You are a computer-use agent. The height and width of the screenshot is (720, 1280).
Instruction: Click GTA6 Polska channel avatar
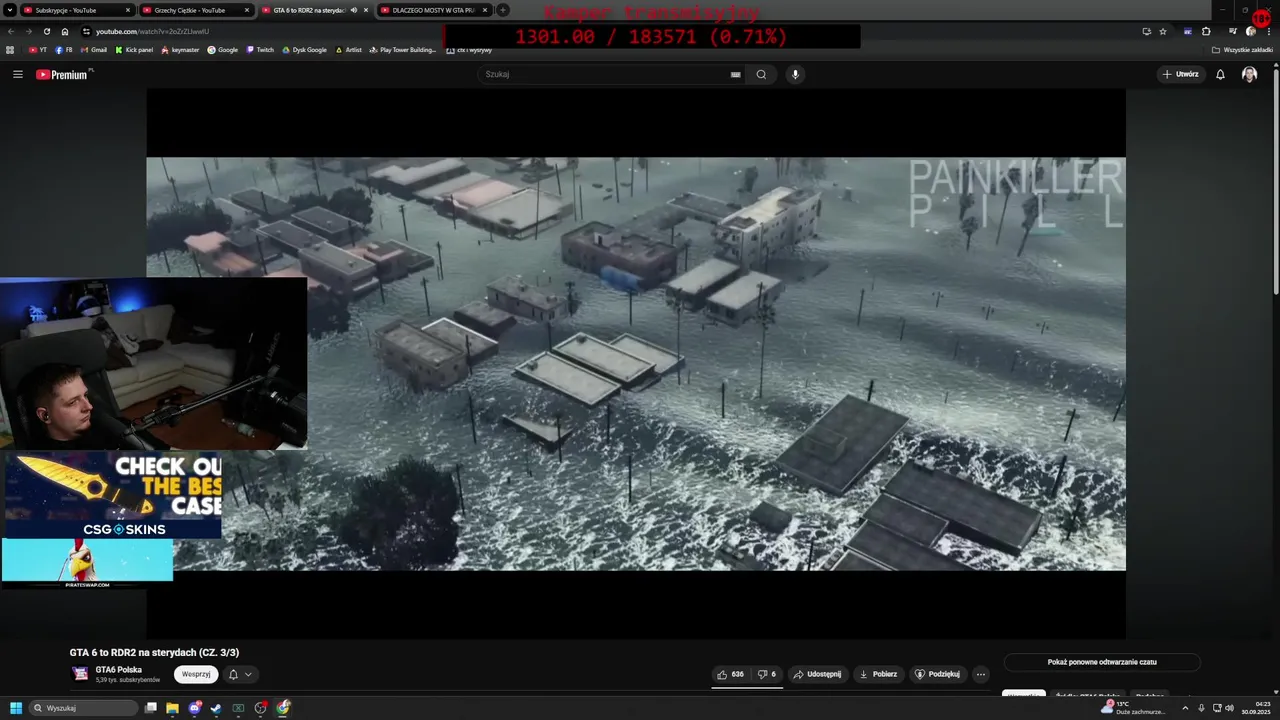[80, 674]
